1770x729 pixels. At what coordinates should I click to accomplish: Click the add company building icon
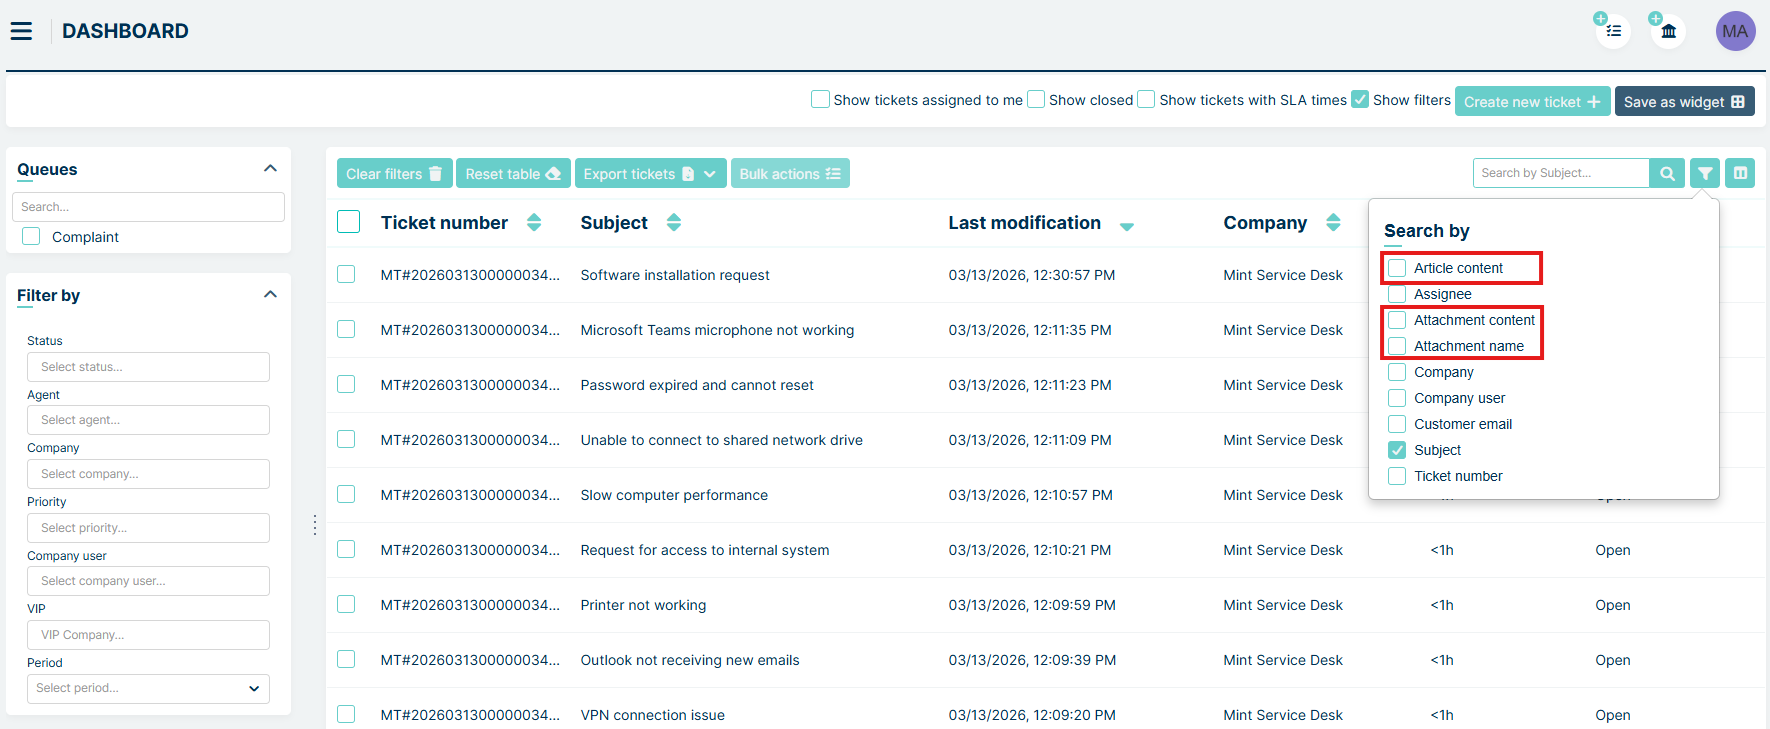1667,31
